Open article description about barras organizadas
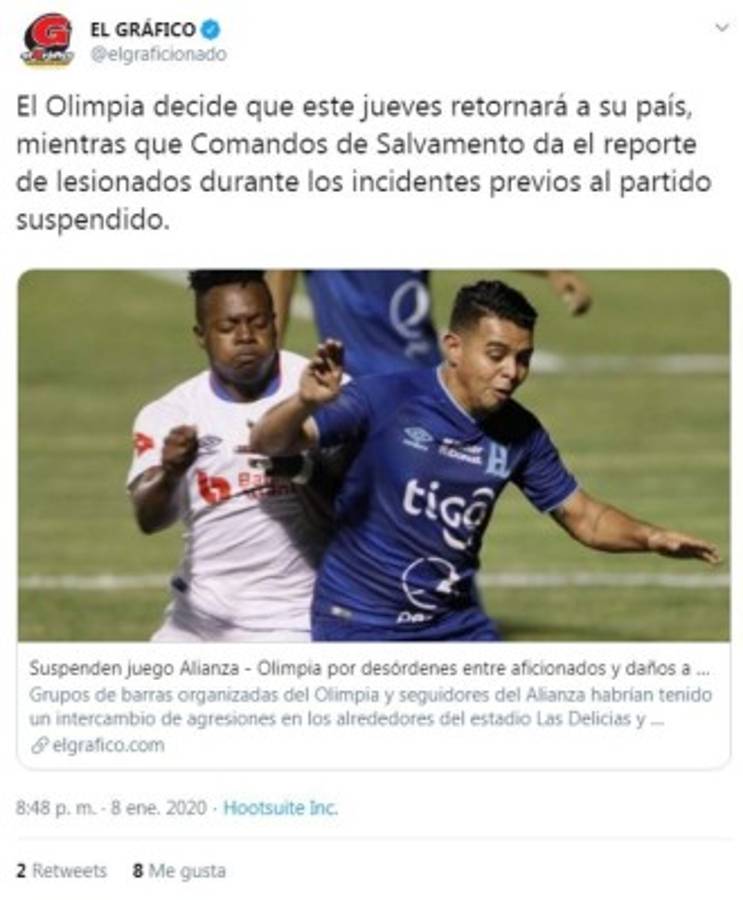This screenshot has width=743, height=900. point(370,707)
